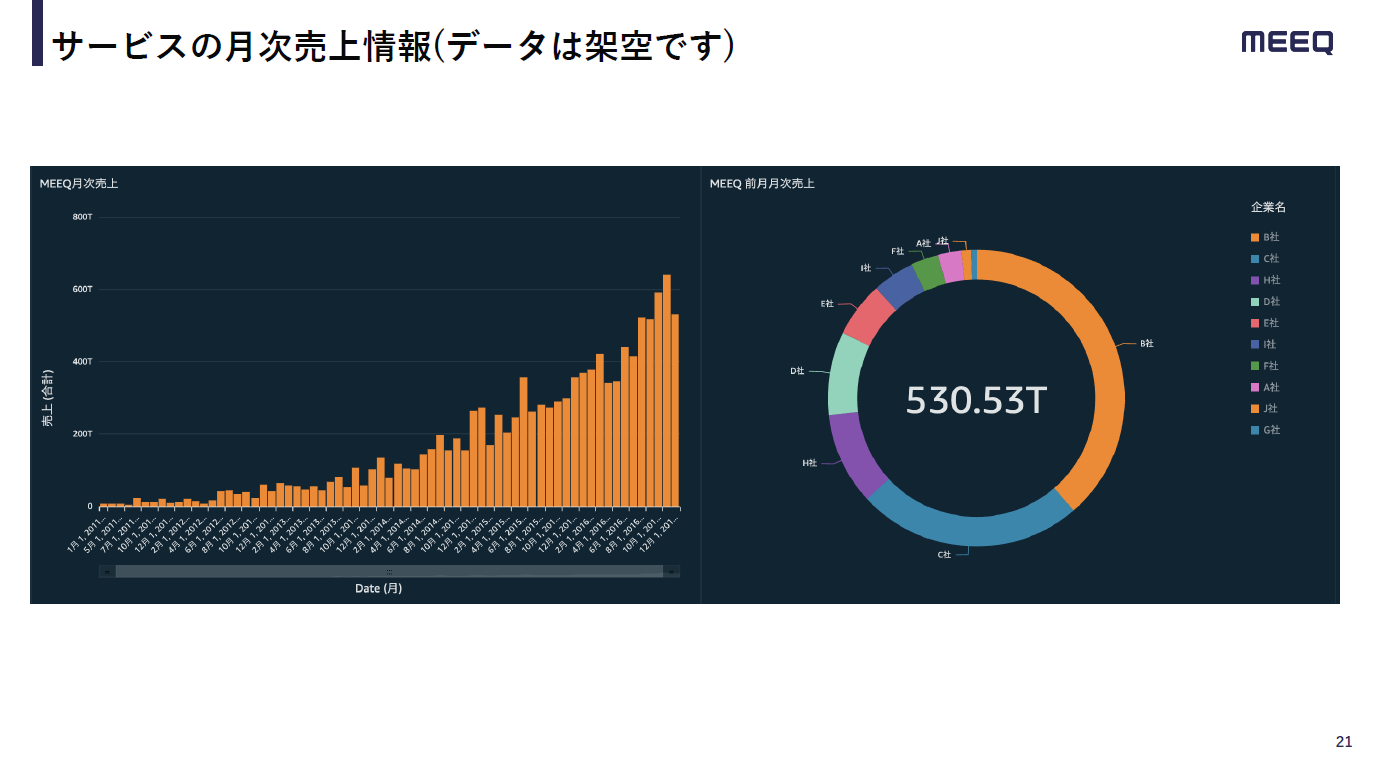This screenshot has height=764, width=1374.
Task: Click the MEEQ logo in the slide header
Action: 1287,42
